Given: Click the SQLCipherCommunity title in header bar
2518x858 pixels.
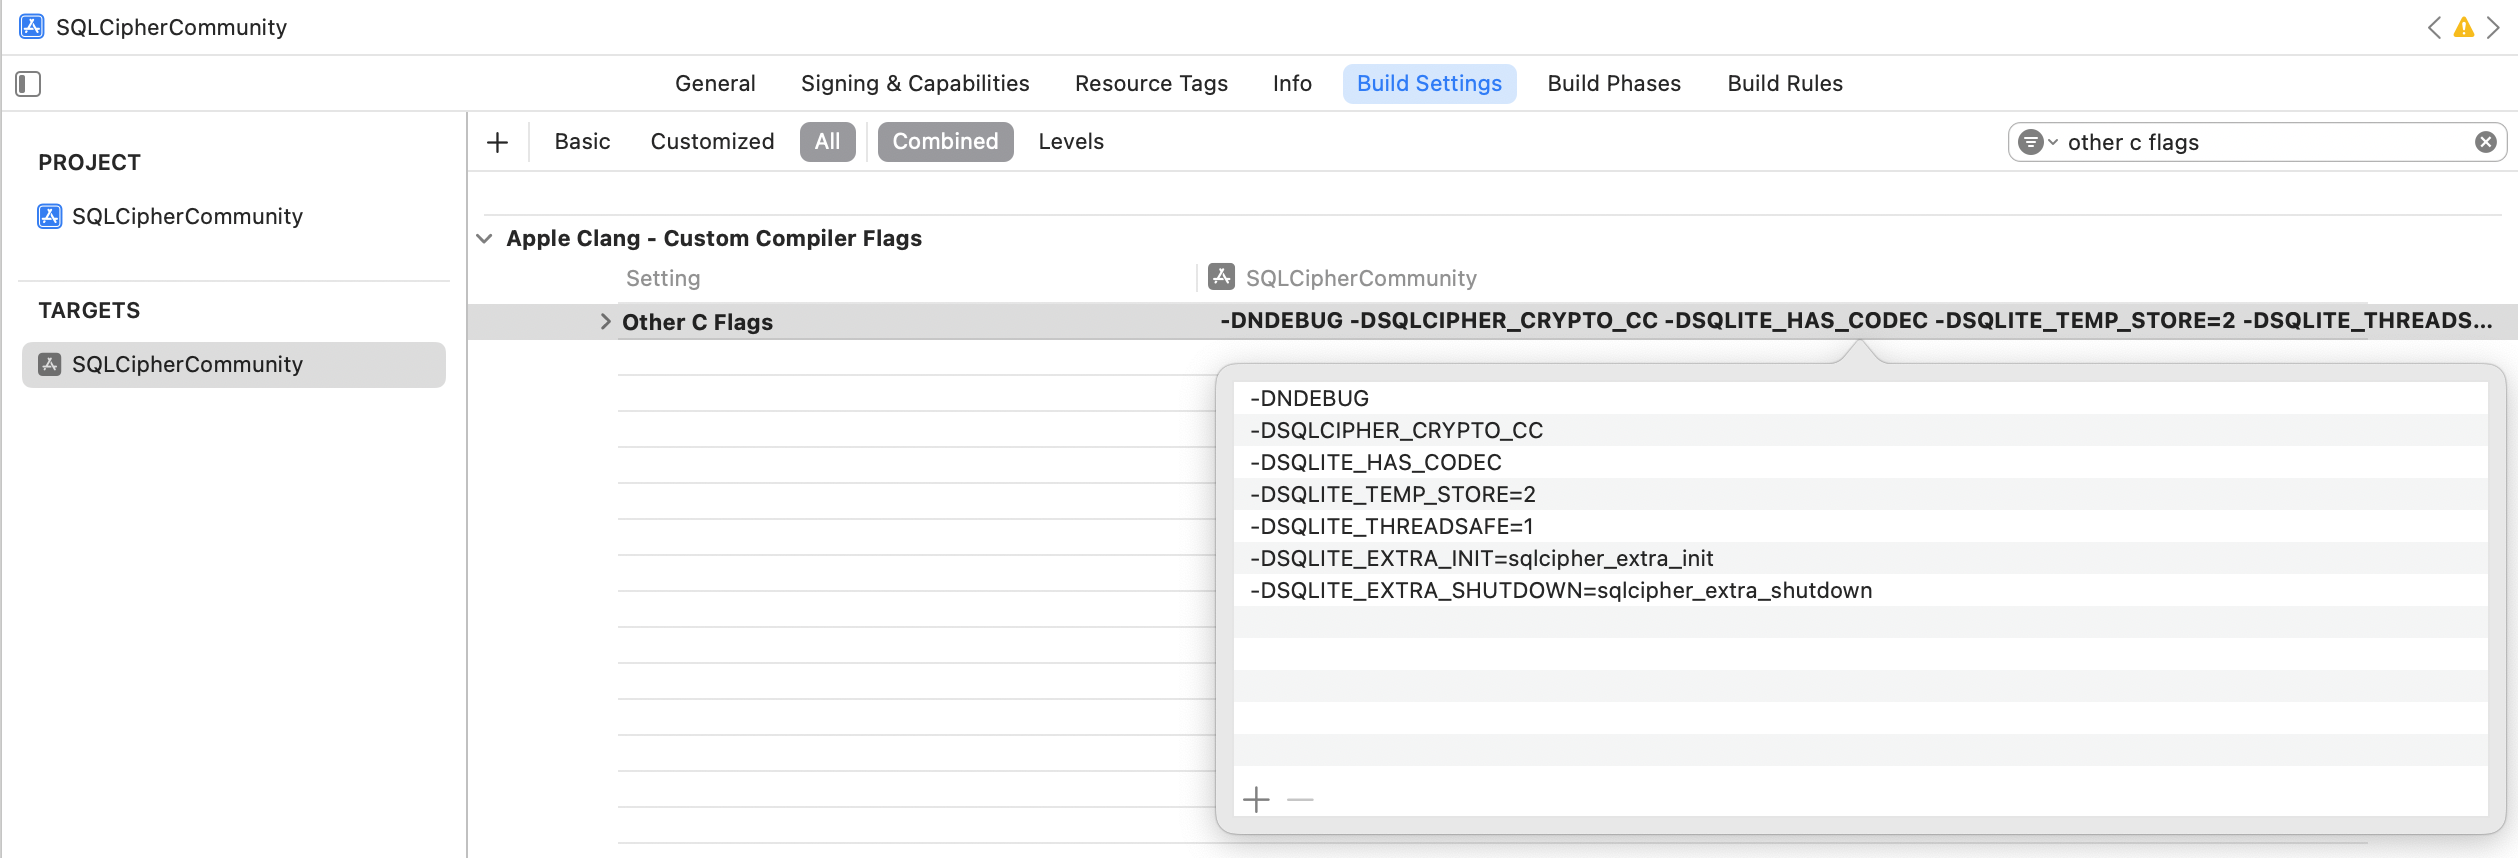Looking at the screenshot, I should (x=171, y=27).
